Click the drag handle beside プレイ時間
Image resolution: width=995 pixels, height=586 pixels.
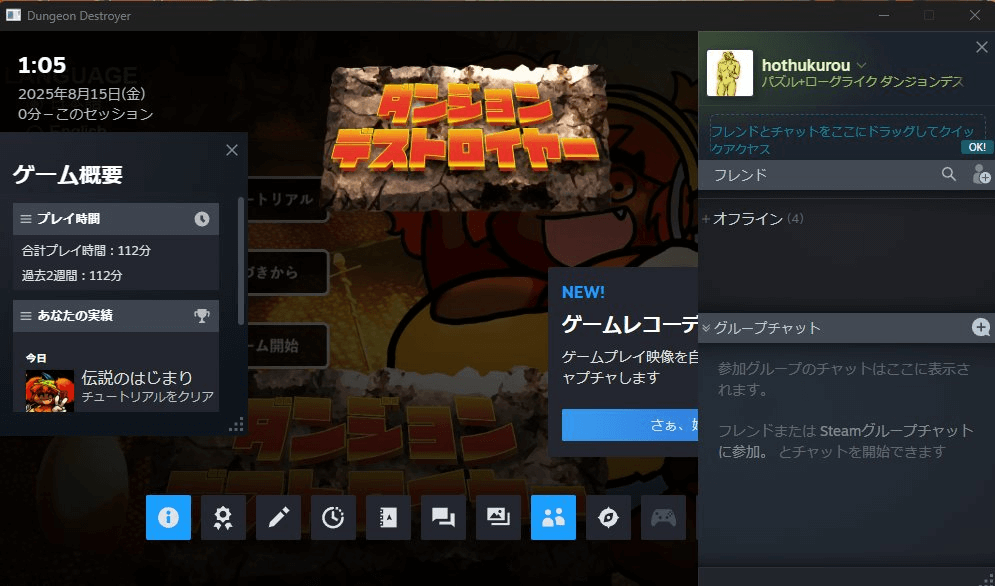pyautogui.click(x=26, y=219)
